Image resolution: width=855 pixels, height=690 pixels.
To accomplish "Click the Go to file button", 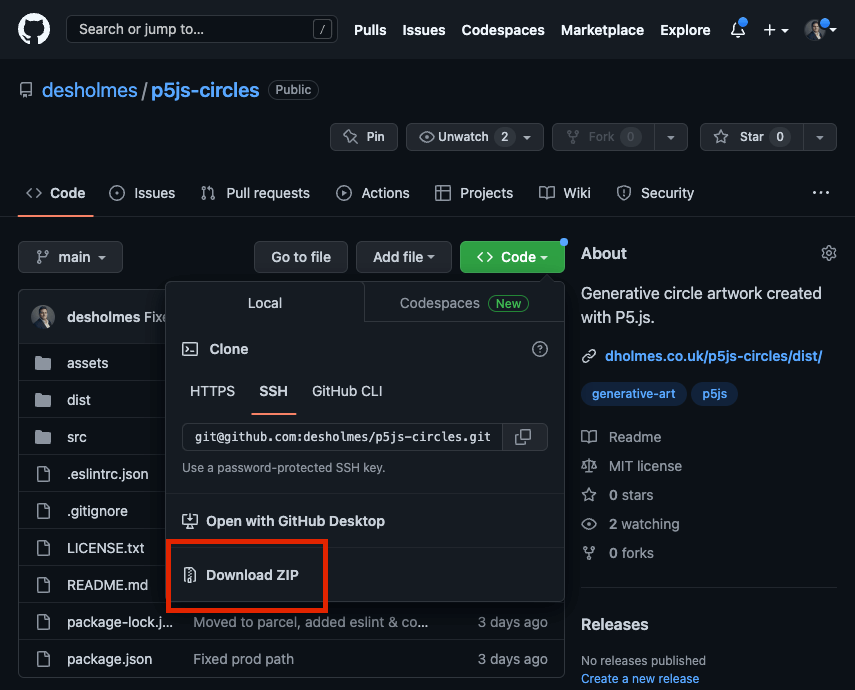I will (301, 257).
